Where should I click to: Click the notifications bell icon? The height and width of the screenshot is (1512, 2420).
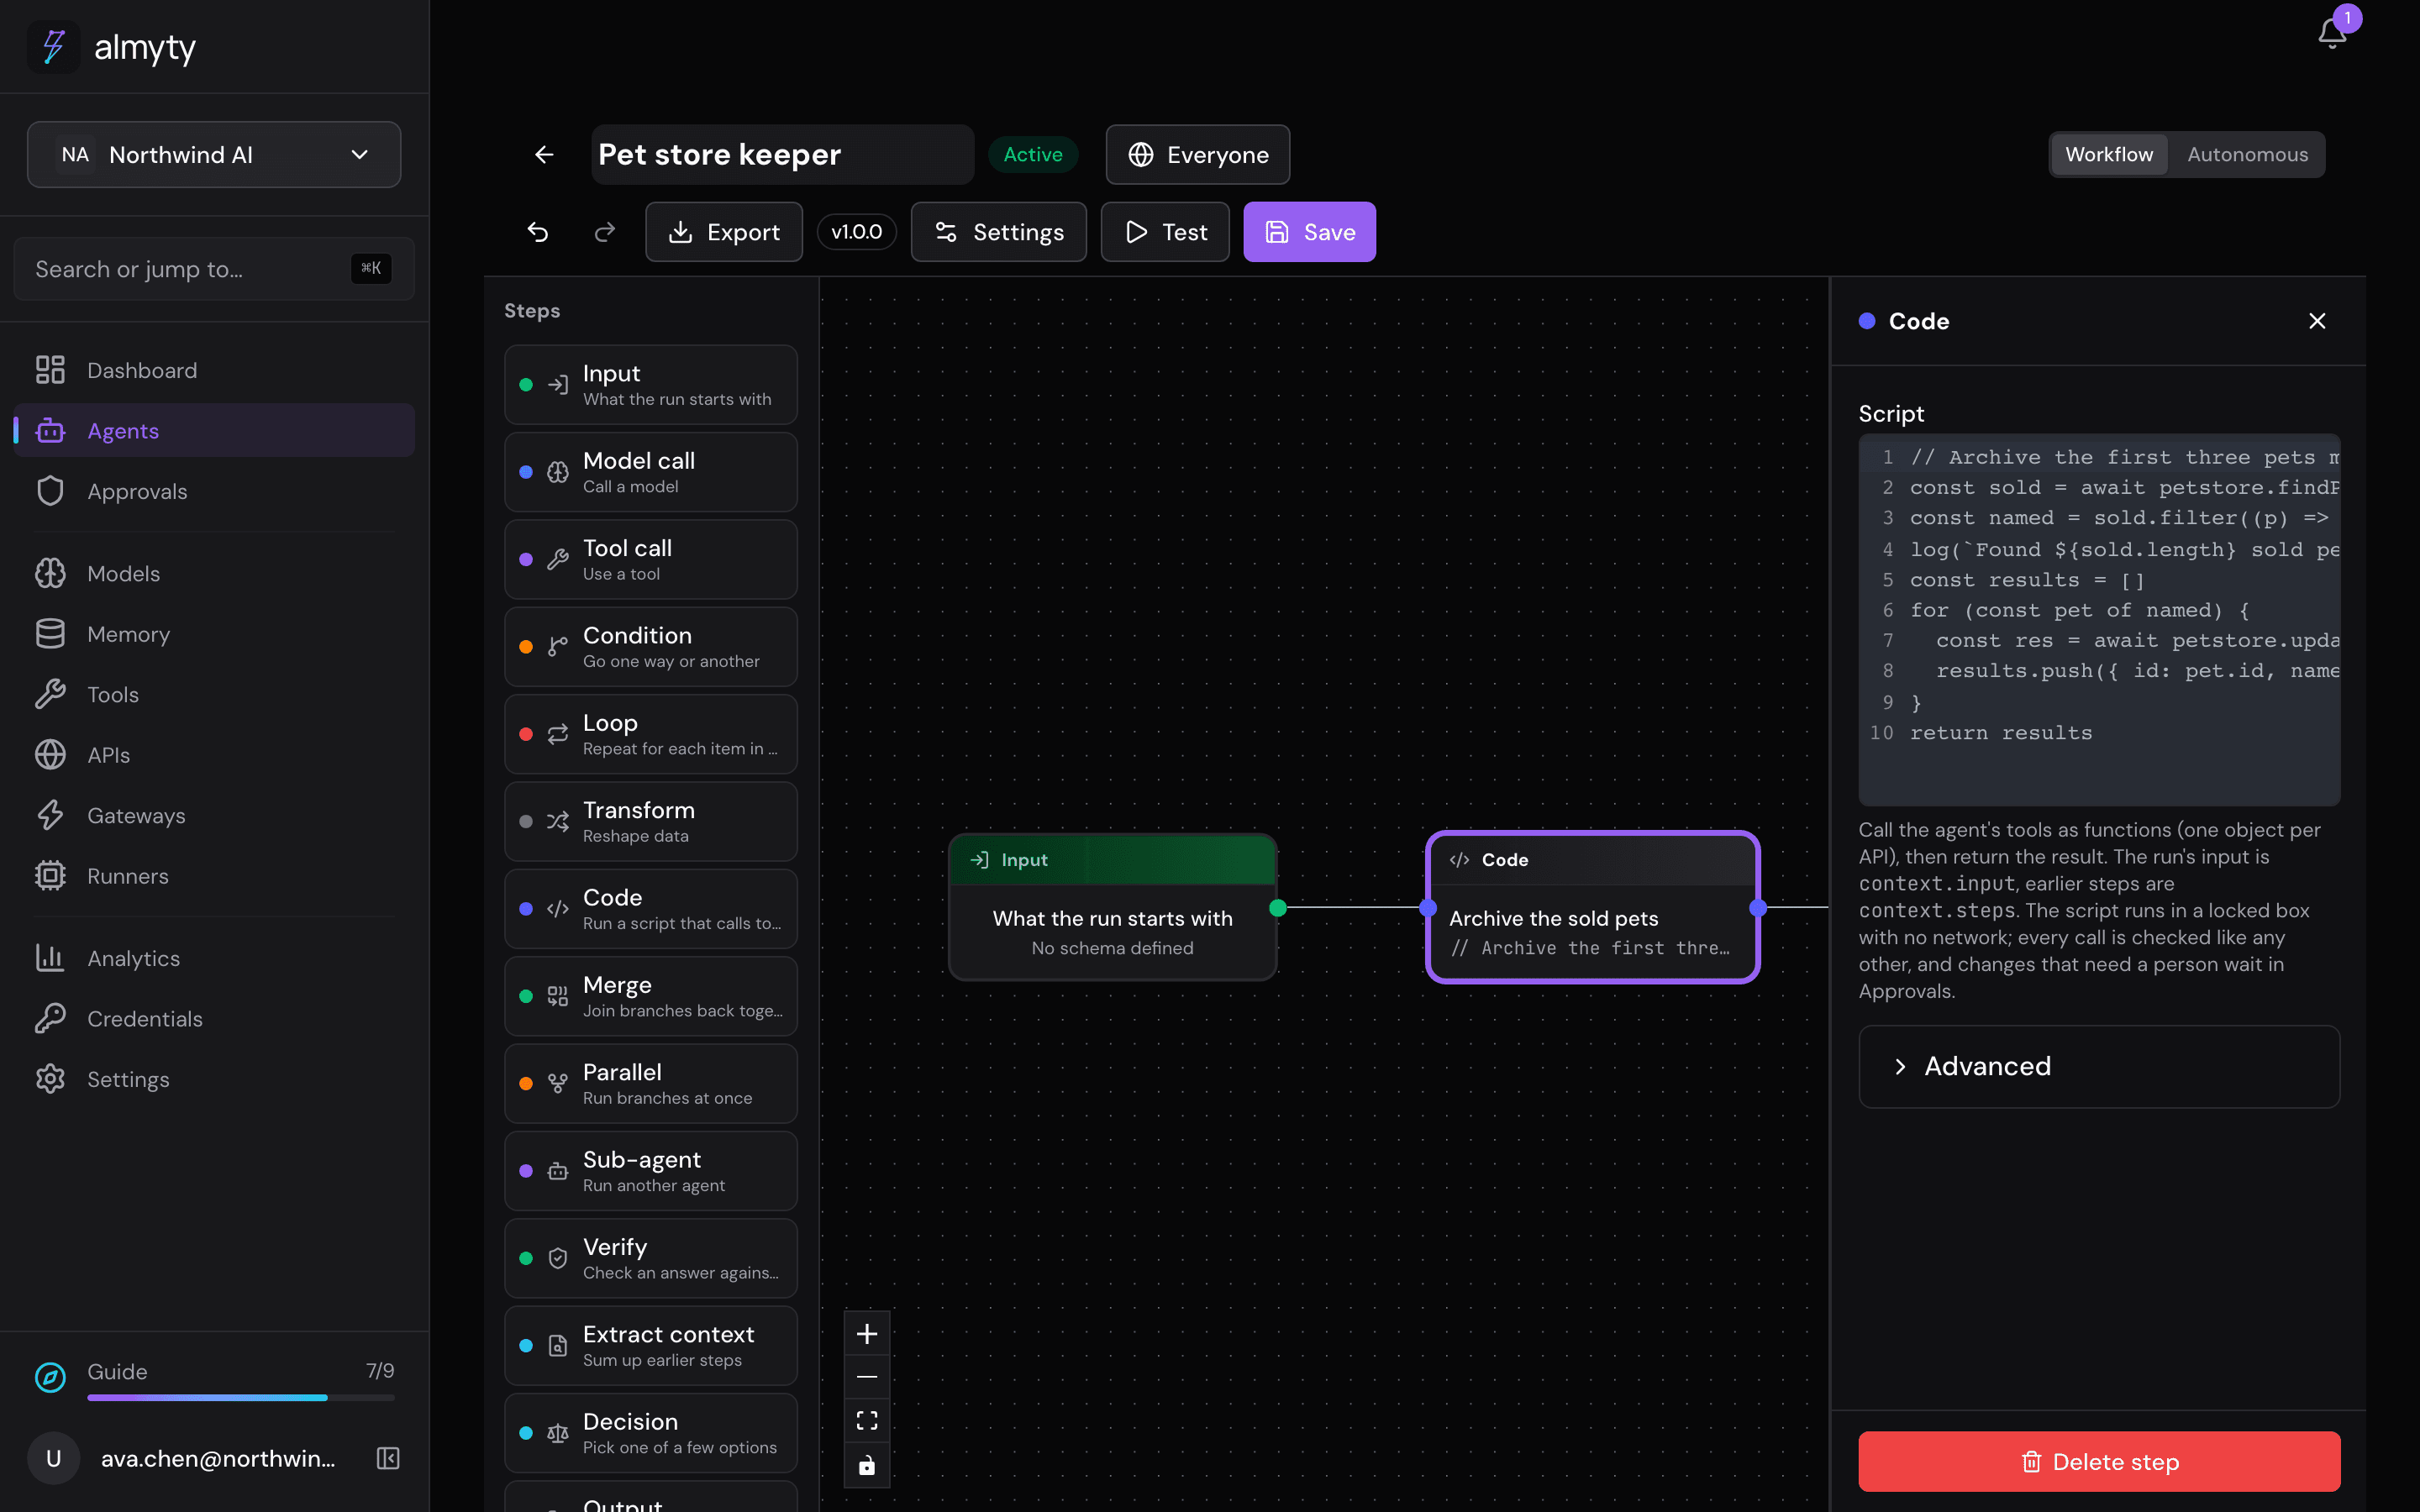click(2331, 34)
